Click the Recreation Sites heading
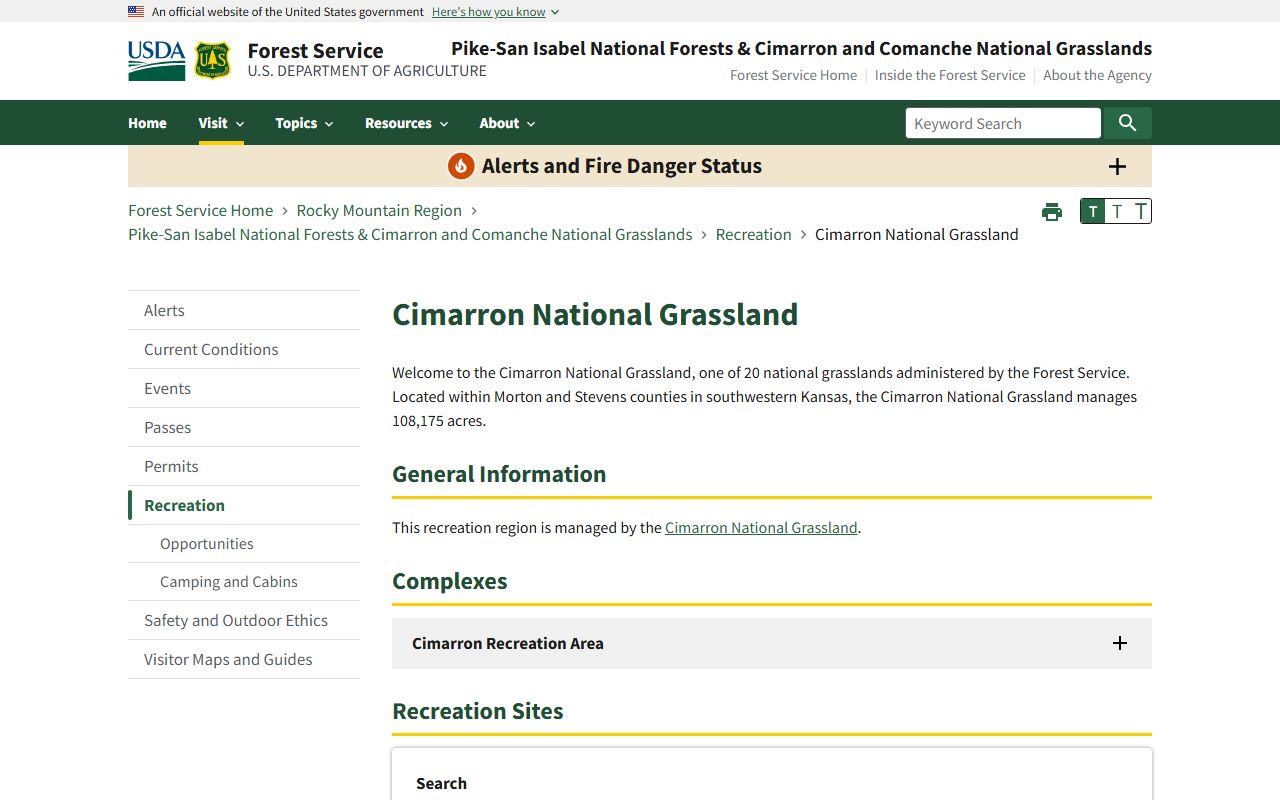The height and width of the screenshot is (800, 1280). pos(478,711)
